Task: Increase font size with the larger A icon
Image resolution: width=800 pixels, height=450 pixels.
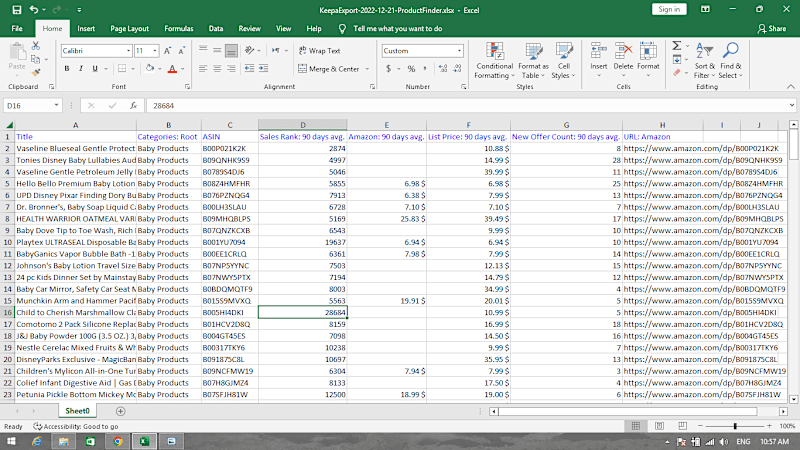Action: [x=167, y=51]
